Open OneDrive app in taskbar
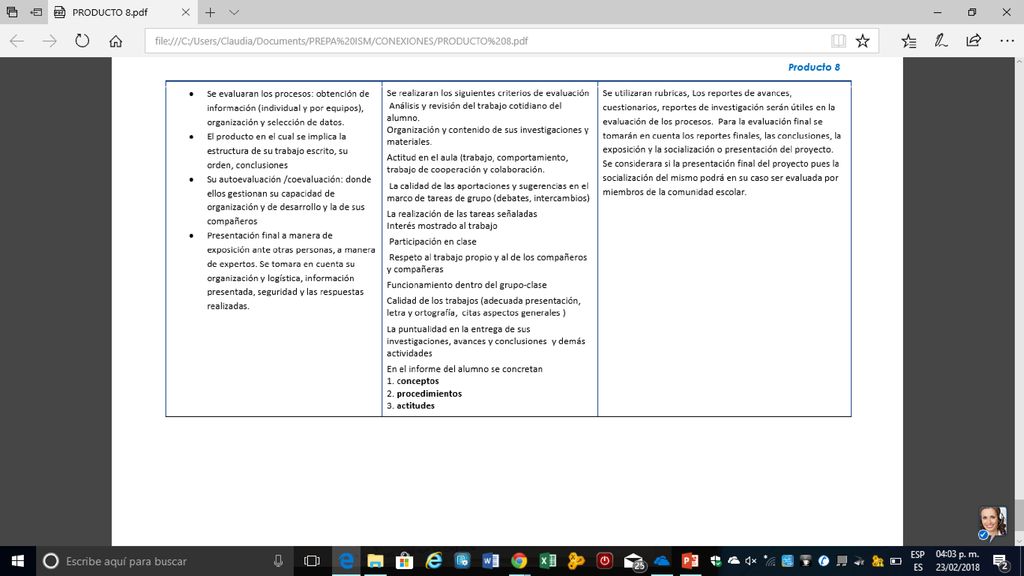Screen dimensions: 1024x576 tap(662, 561)
